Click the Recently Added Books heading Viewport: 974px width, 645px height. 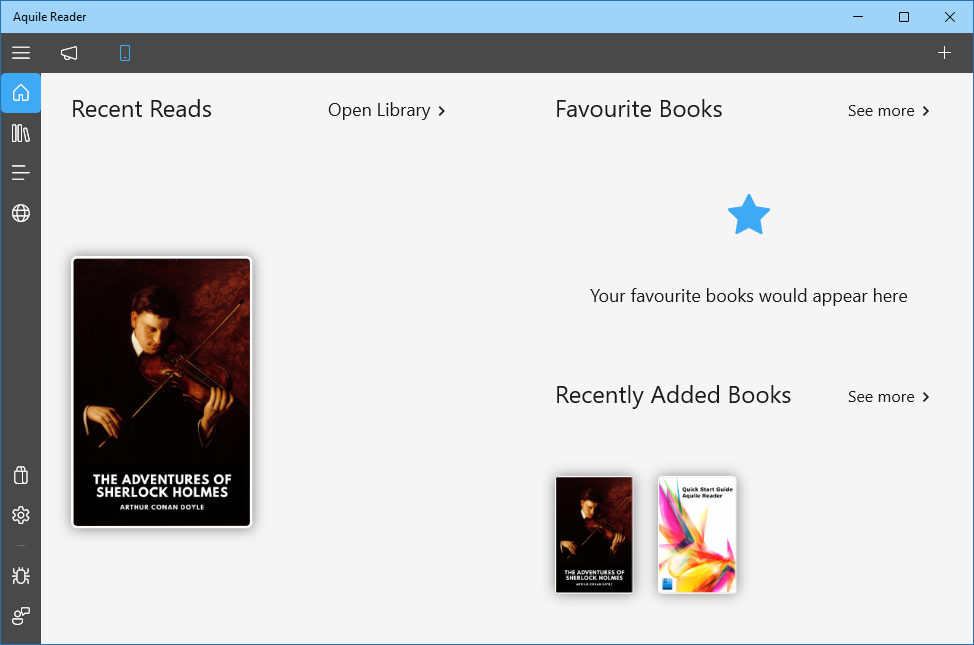point(673,396)
